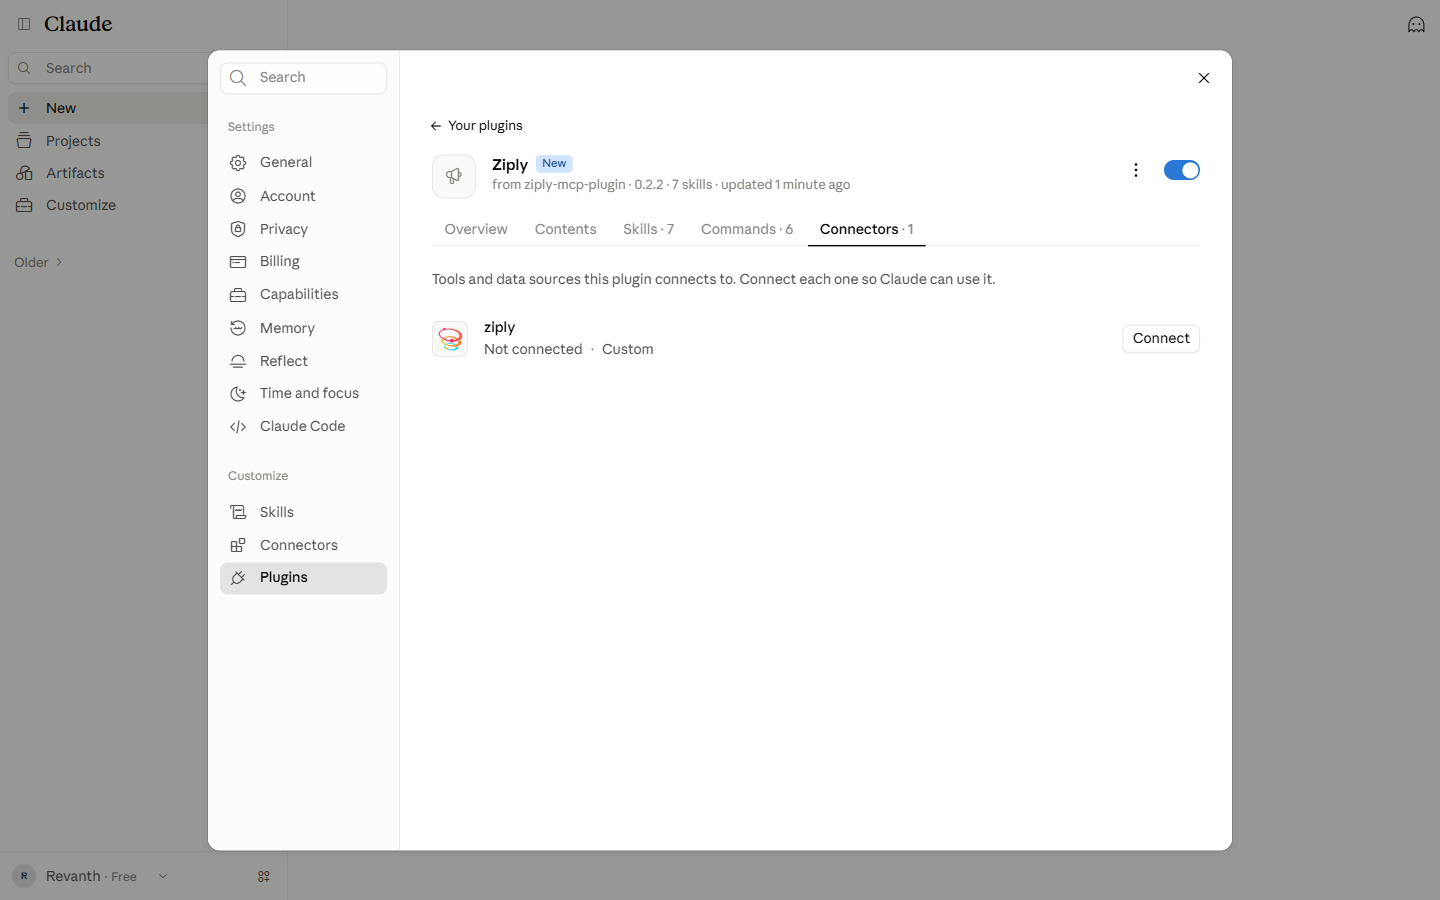
Task: Select the Connectors · 1 tab
Action: 867,229
